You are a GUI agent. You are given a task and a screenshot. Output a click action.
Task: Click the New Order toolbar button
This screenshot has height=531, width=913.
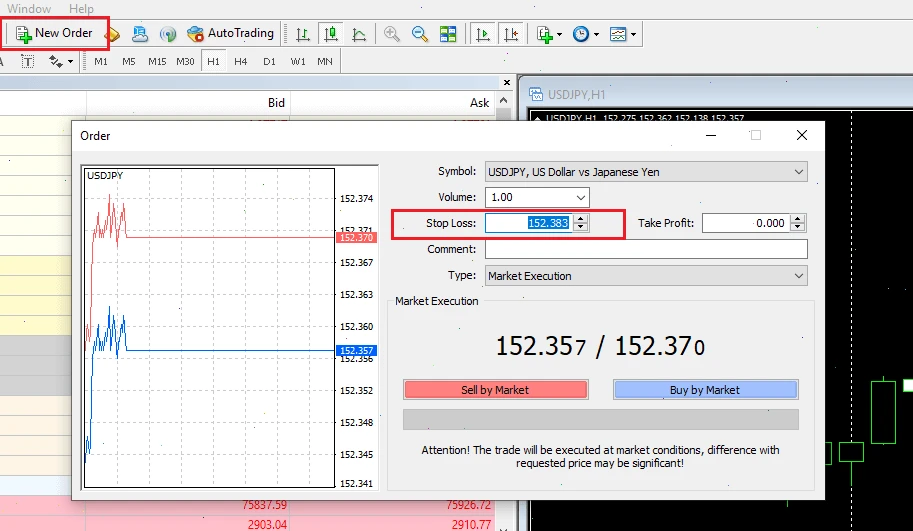54,33
